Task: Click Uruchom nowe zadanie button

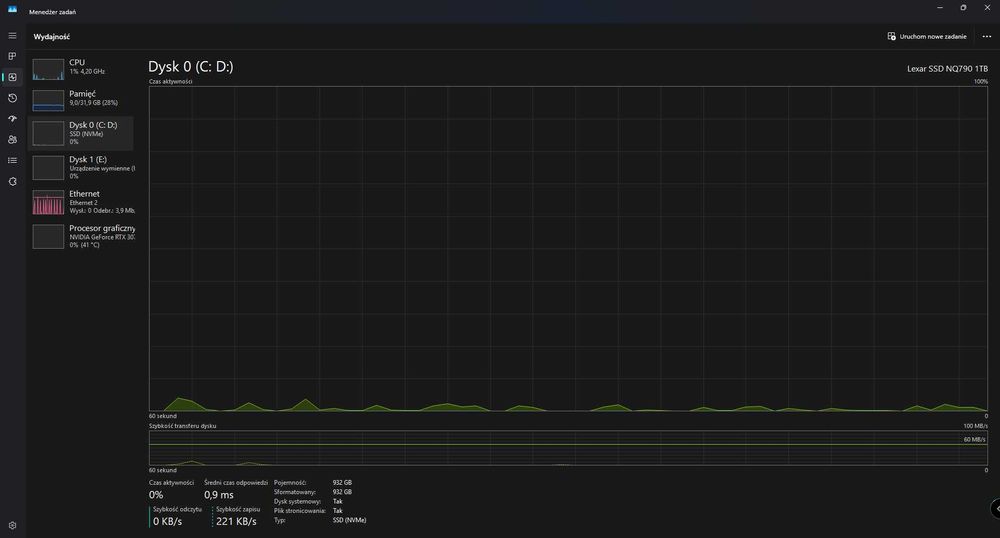Action: tap(927, 36)
